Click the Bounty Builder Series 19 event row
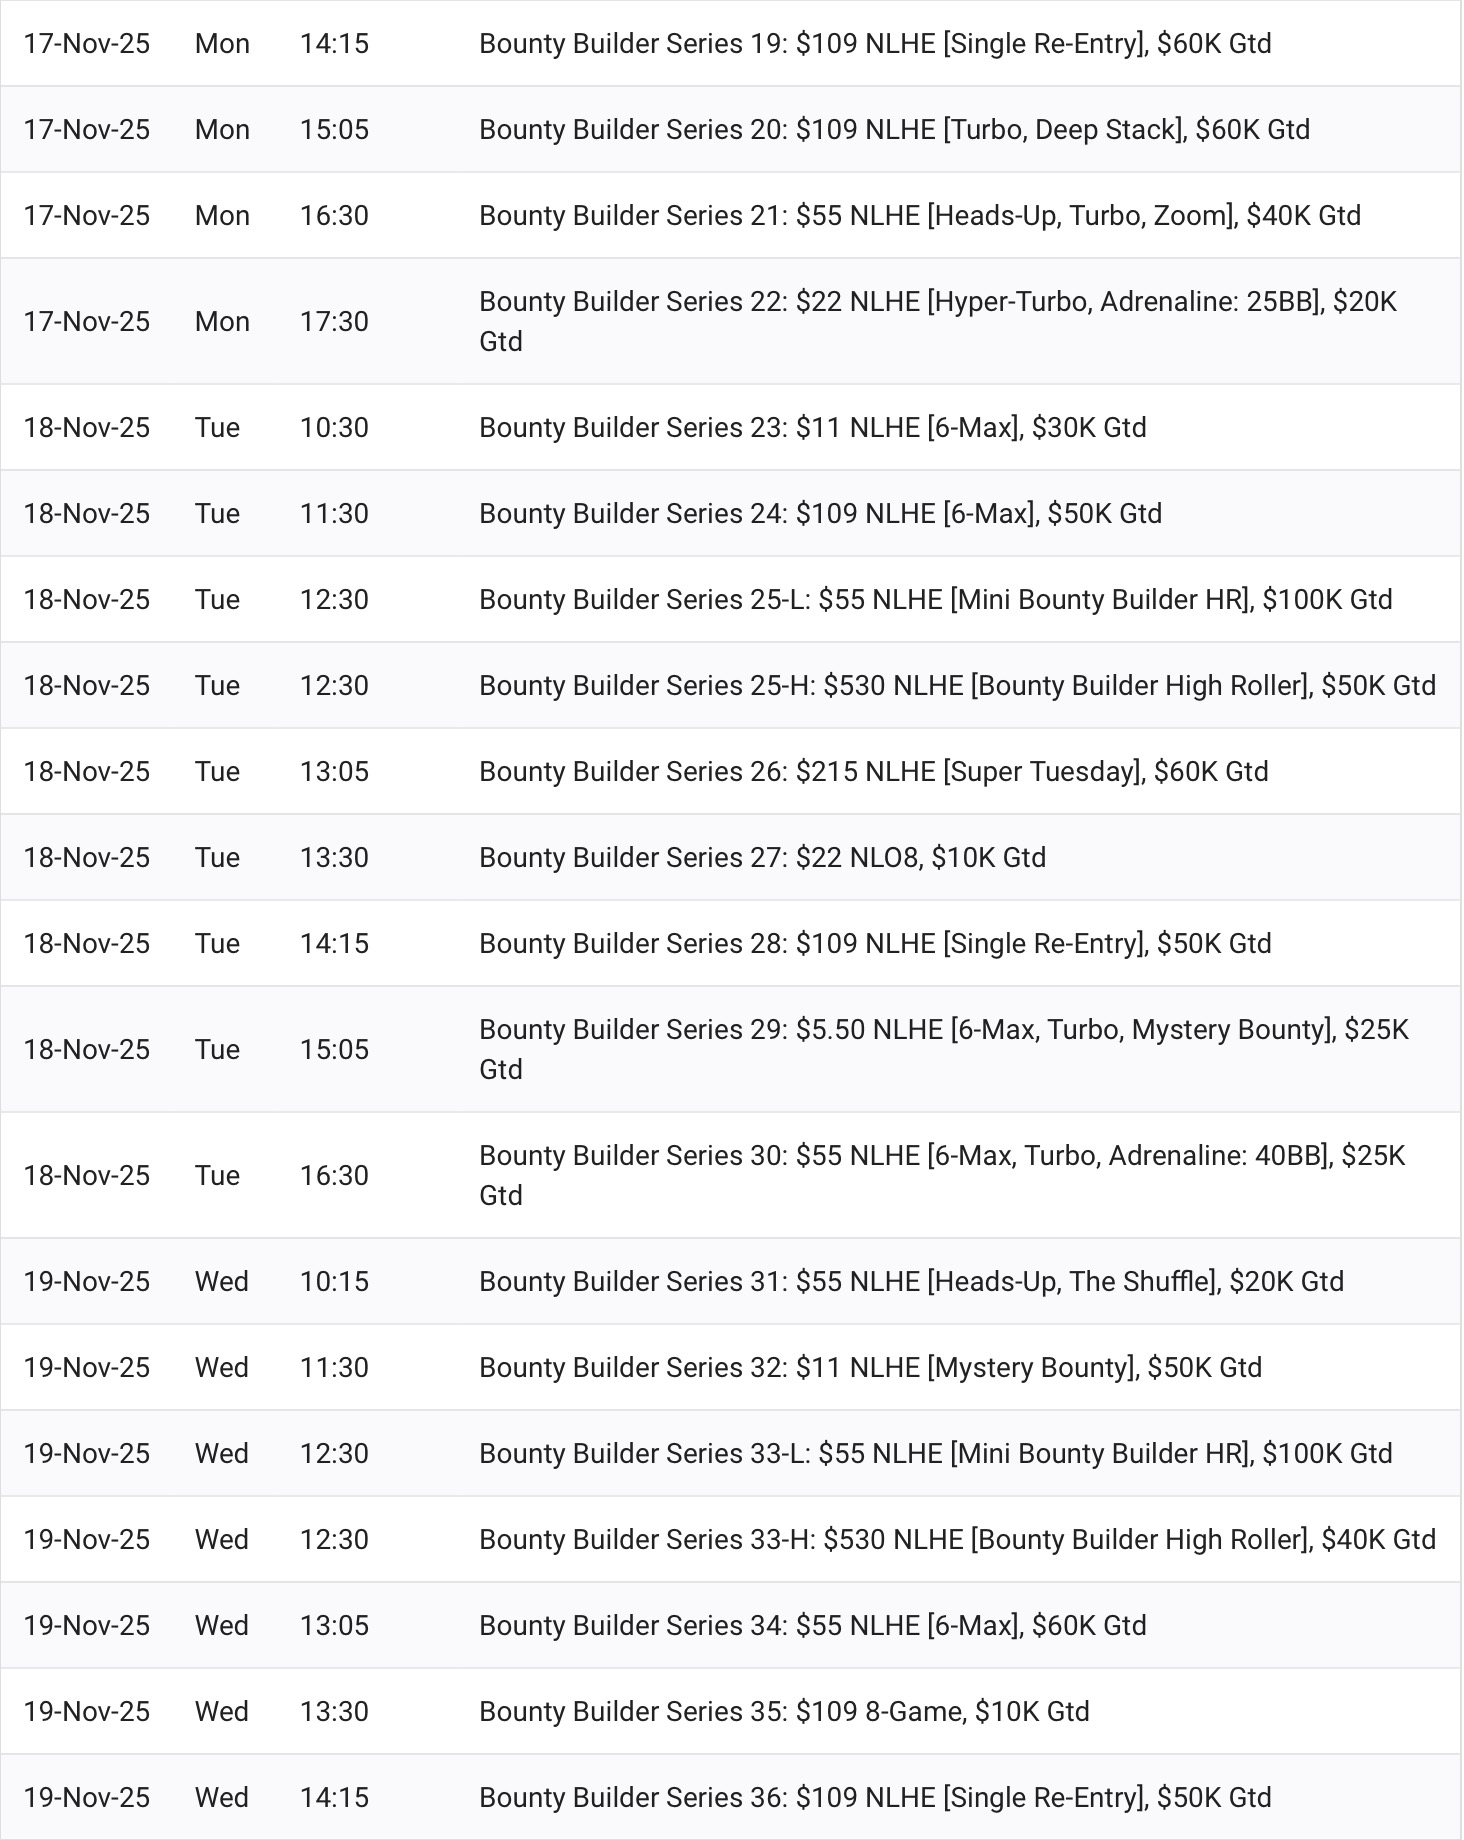Screen dimensions: 1464x1840 click(x=875, y=44)
